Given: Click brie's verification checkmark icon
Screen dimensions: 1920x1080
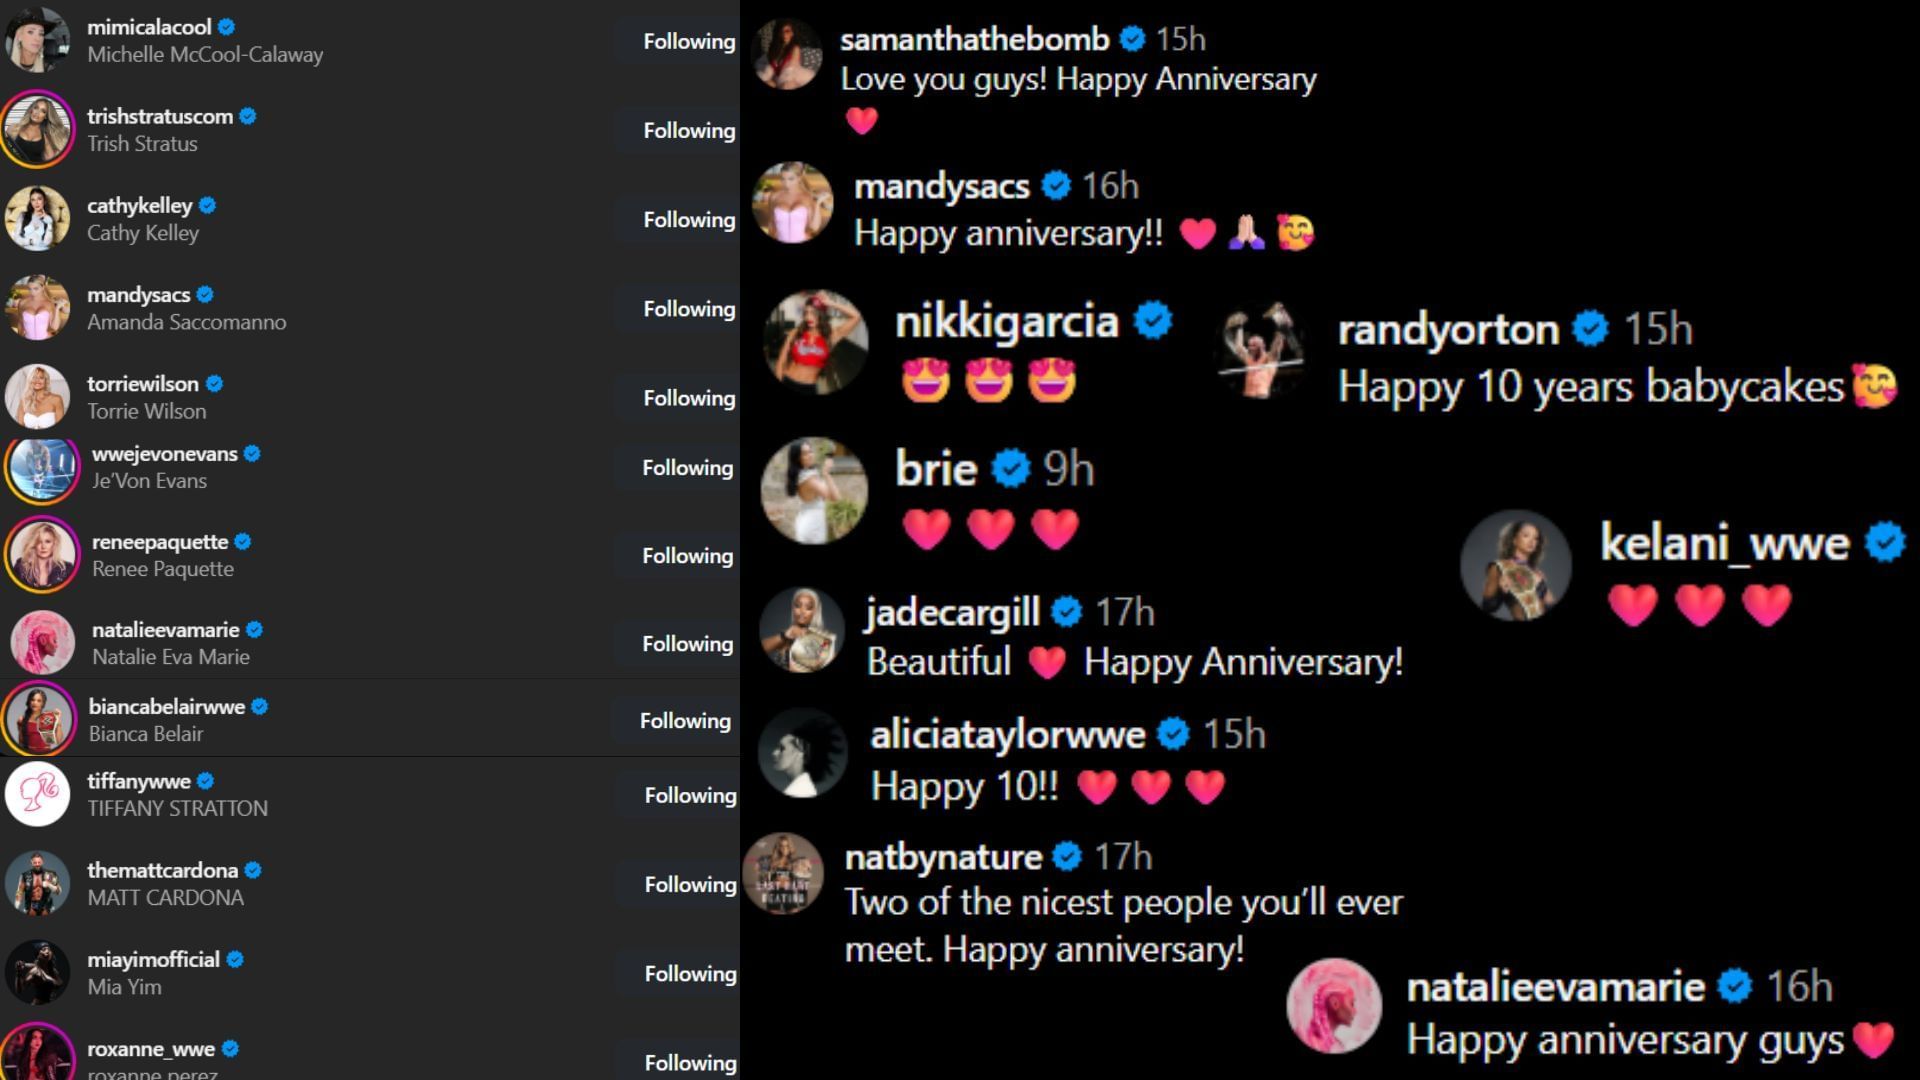Looking at the screenshot, I should pos(1010,467).
